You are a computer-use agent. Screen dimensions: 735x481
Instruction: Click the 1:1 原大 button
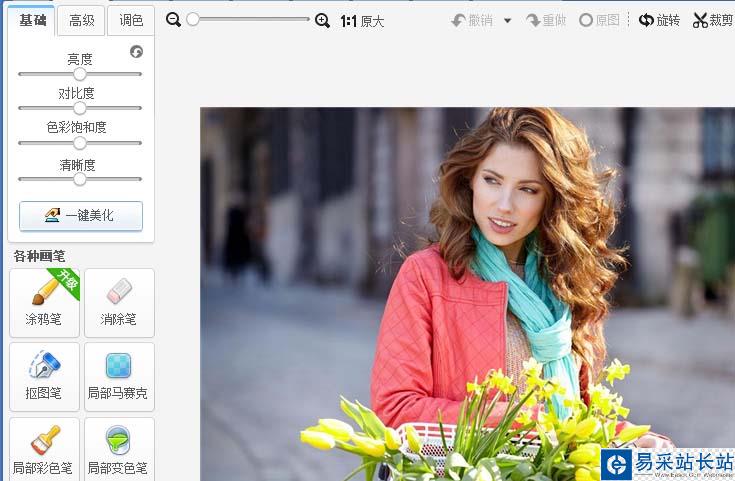click(x=362, y=21)
